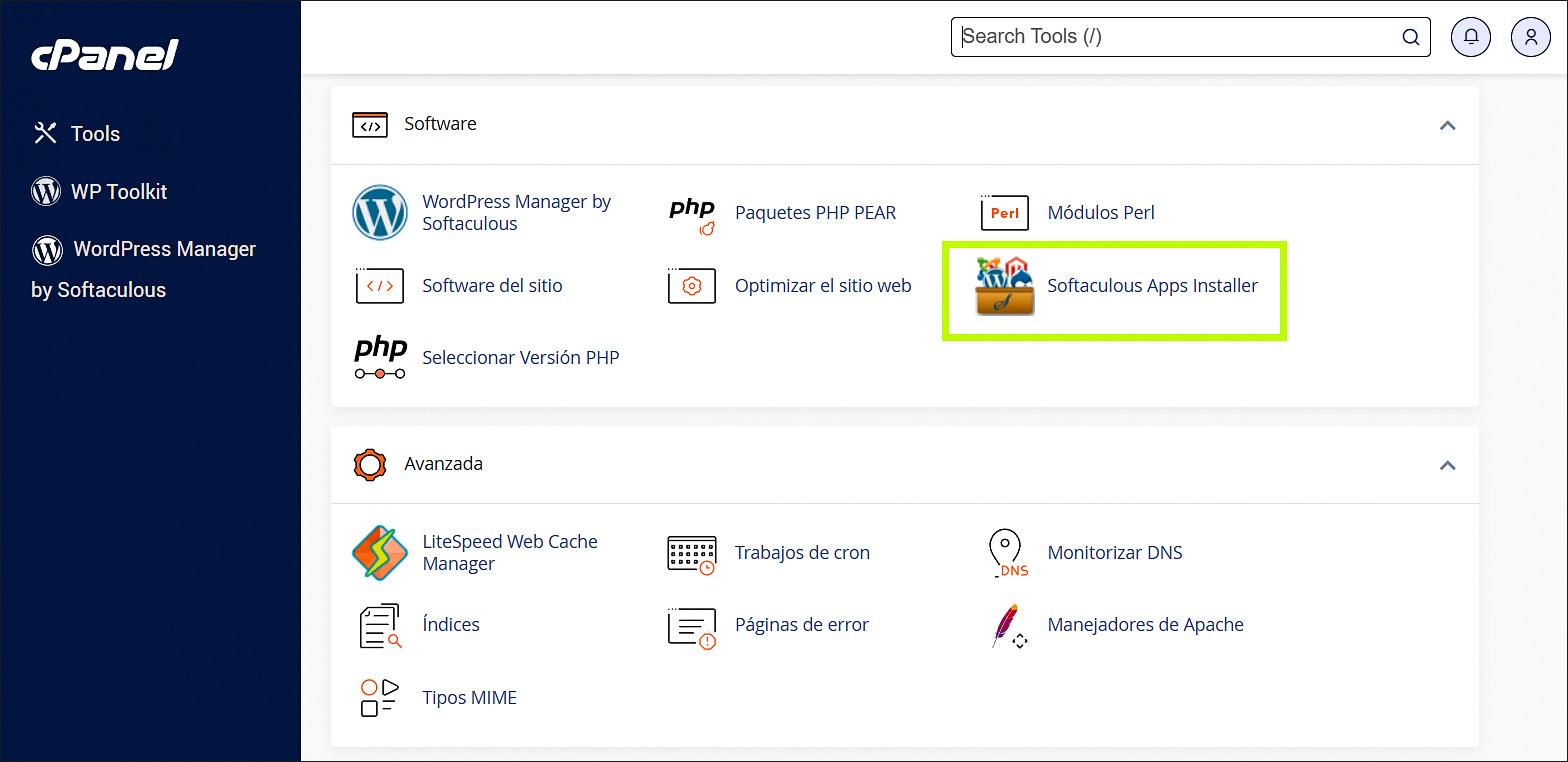
Task: Open Trabajos de cron
Action: pyautogui.click(x=802, y=553)
